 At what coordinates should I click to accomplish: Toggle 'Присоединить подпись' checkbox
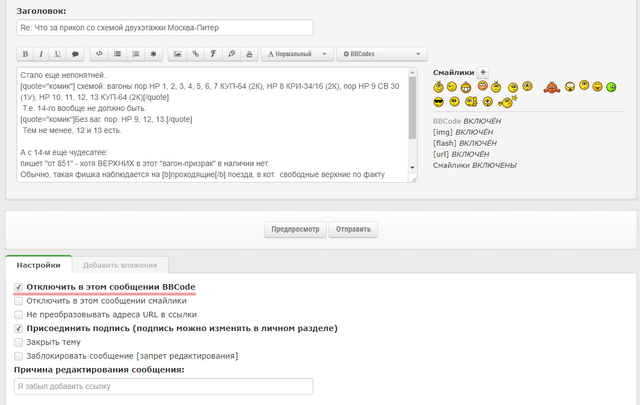[20, 328]
